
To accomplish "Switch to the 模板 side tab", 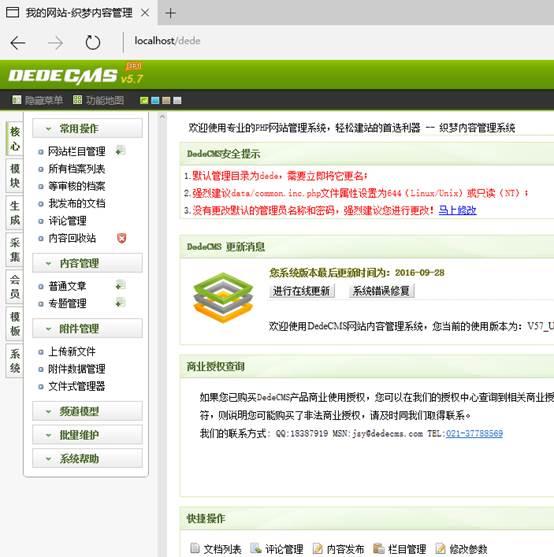I will click(15, 323).
